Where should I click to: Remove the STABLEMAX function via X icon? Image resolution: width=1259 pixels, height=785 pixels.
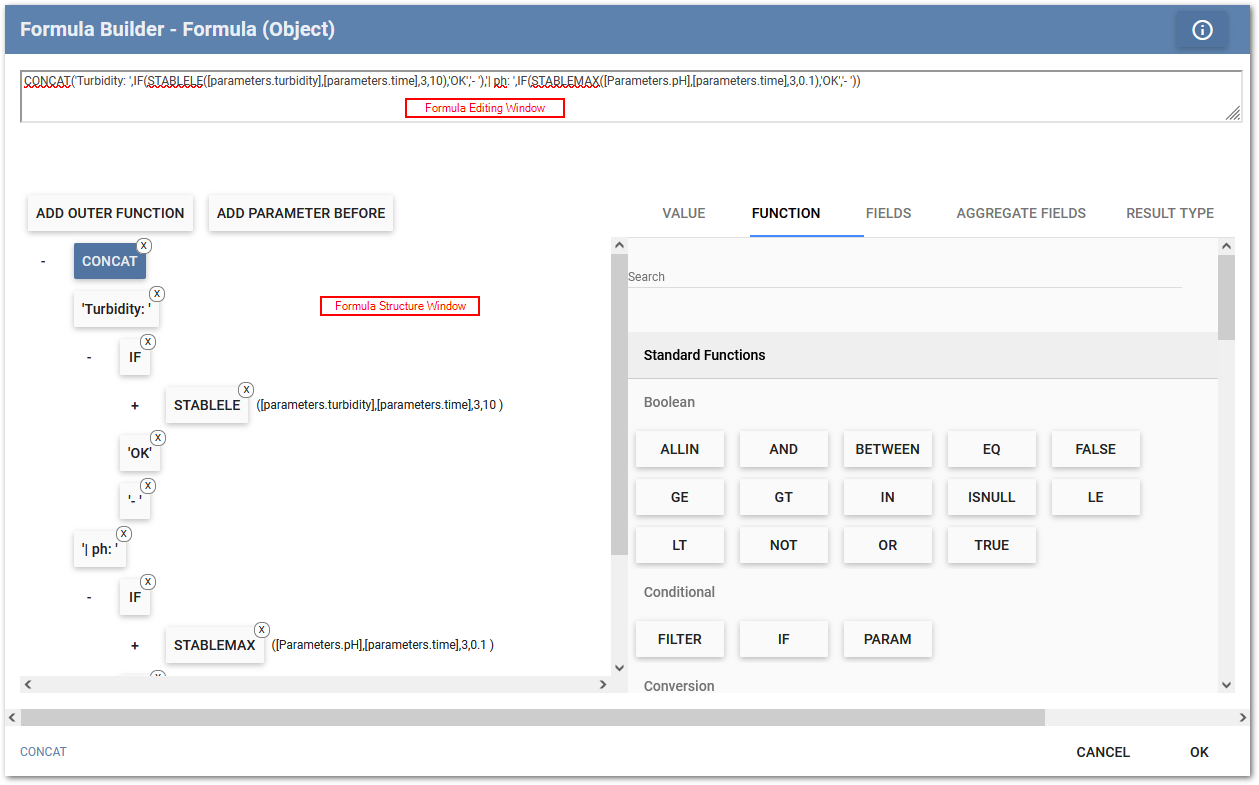coord(262,630)
